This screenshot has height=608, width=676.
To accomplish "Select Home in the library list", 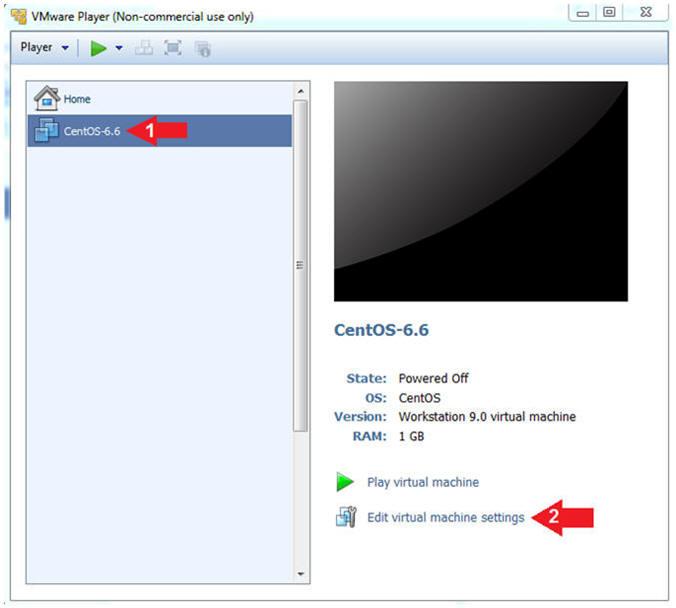I will tap(160, 99).
